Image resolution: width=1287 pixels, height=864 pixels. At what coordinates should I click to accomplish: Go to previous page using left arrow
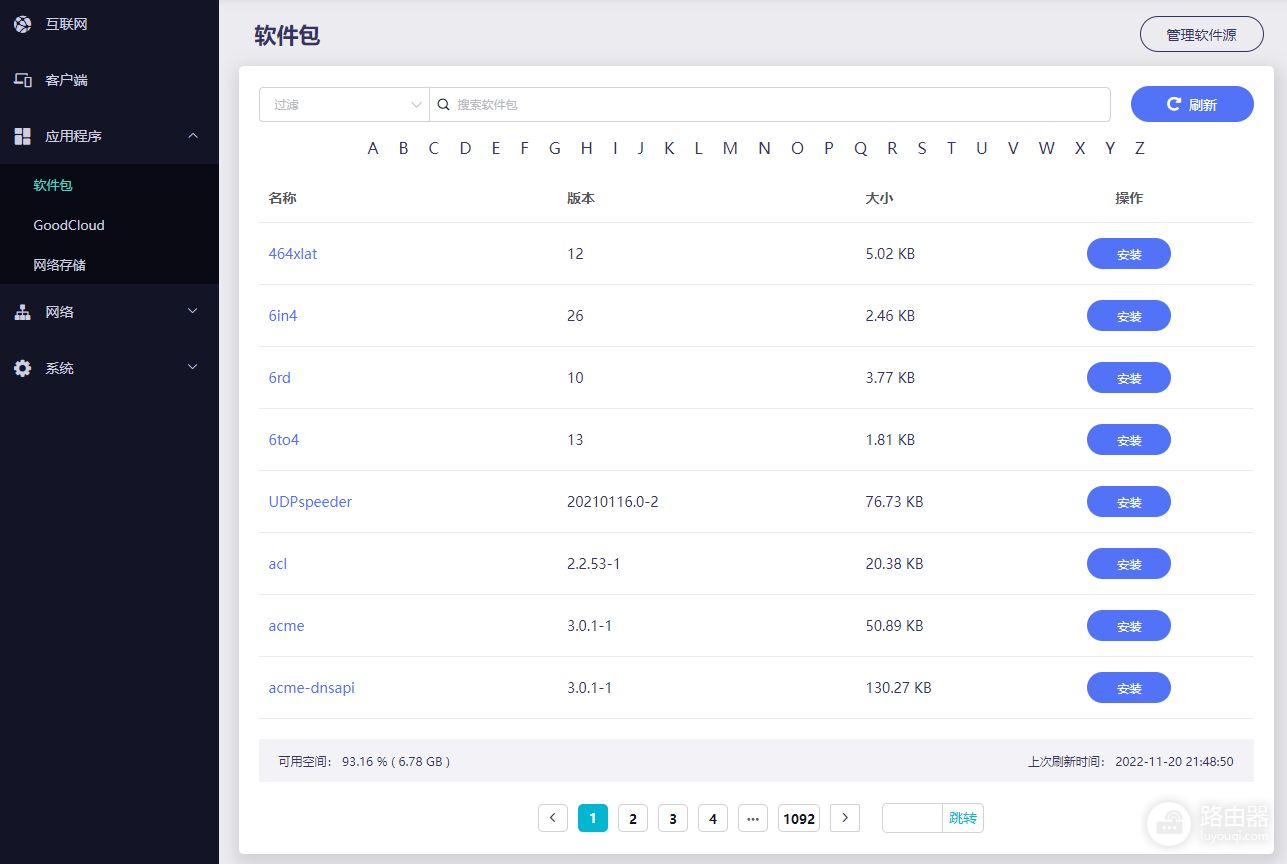point(553,818)
